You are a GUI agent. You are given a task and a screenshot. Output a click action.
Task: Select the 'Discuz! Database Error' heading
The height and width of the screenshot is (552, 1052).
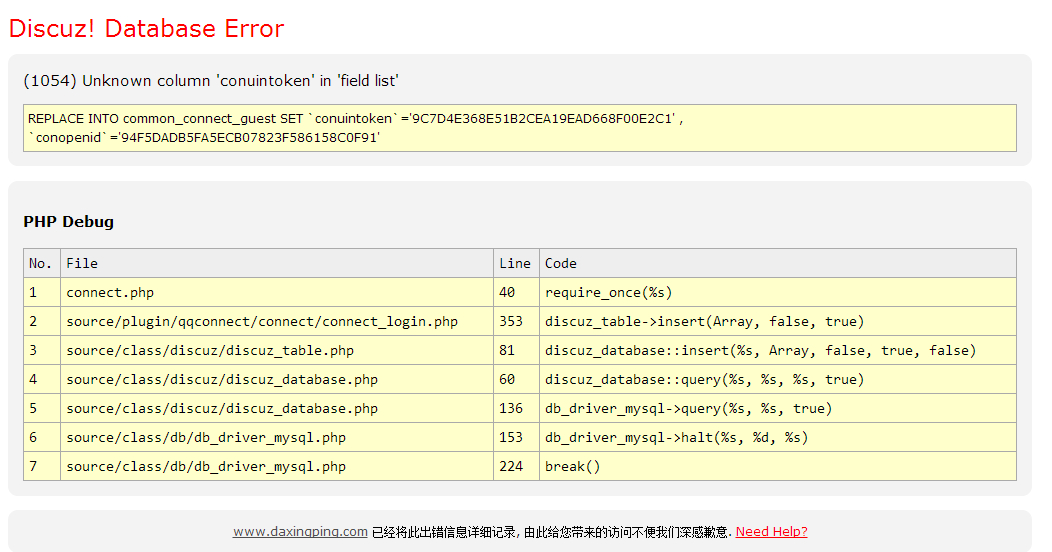click(146, 29)
